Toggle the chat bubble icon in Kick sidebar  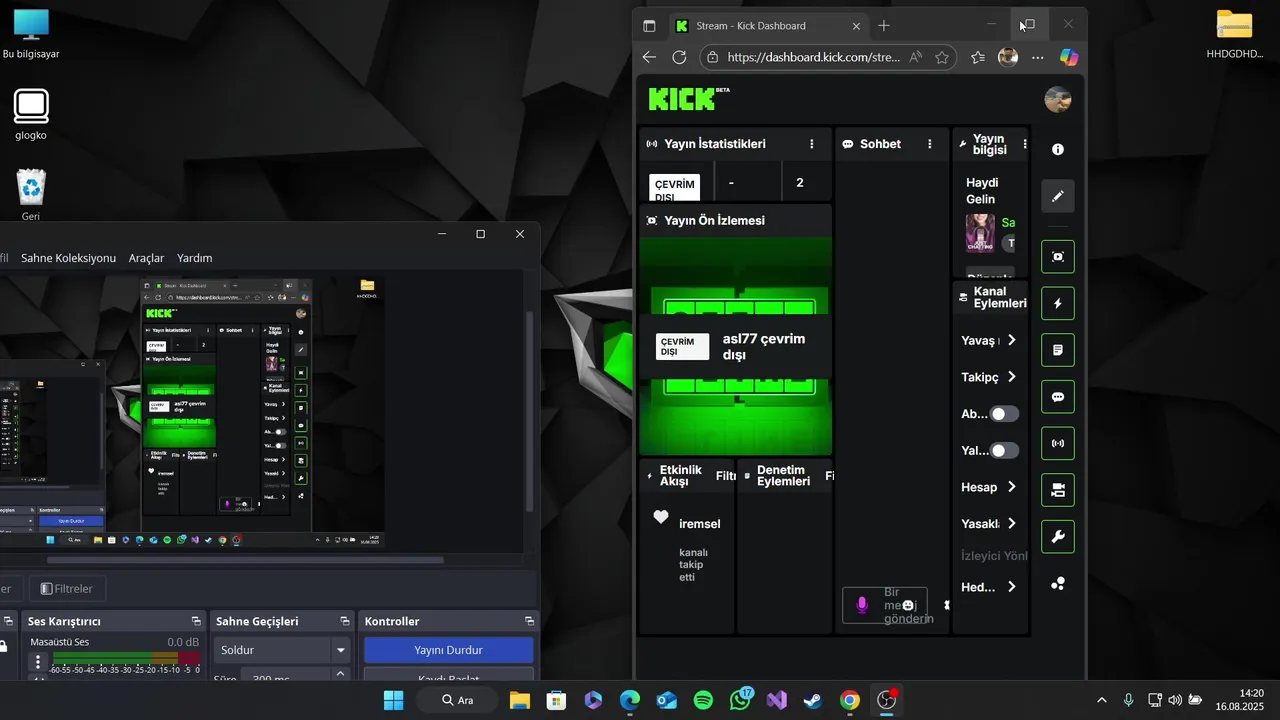pyautogui.click(x=1058, y=397)
